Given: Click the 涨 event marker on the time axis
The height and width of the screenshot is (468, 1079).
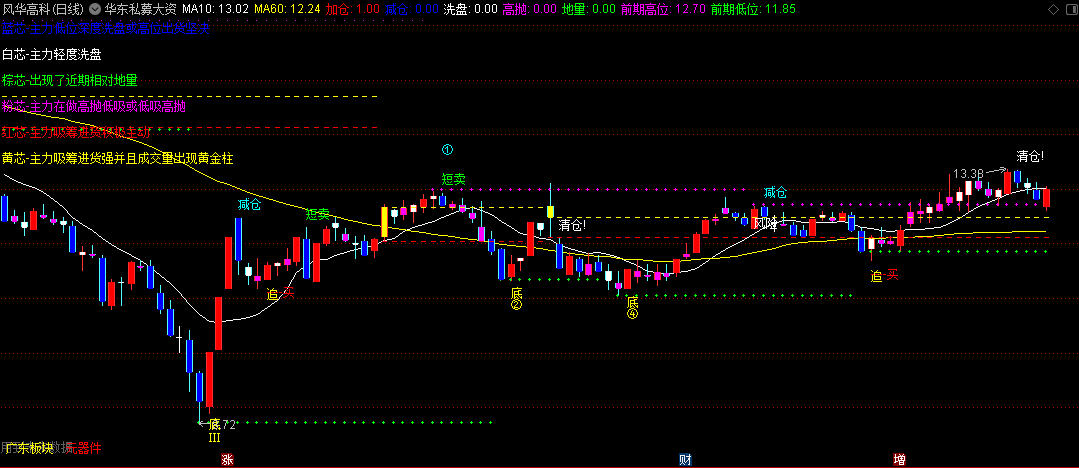Looking at the screenshot, I should click(227, 460).
